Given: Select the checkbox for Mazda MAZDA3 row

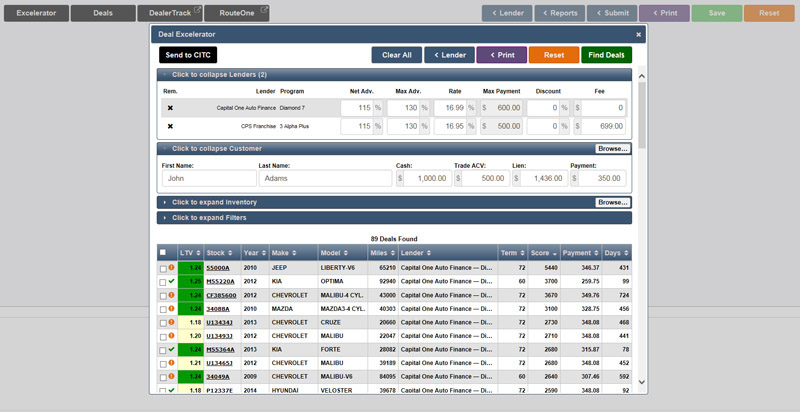Looking at the screenshot, I should (x=163, y=309).
